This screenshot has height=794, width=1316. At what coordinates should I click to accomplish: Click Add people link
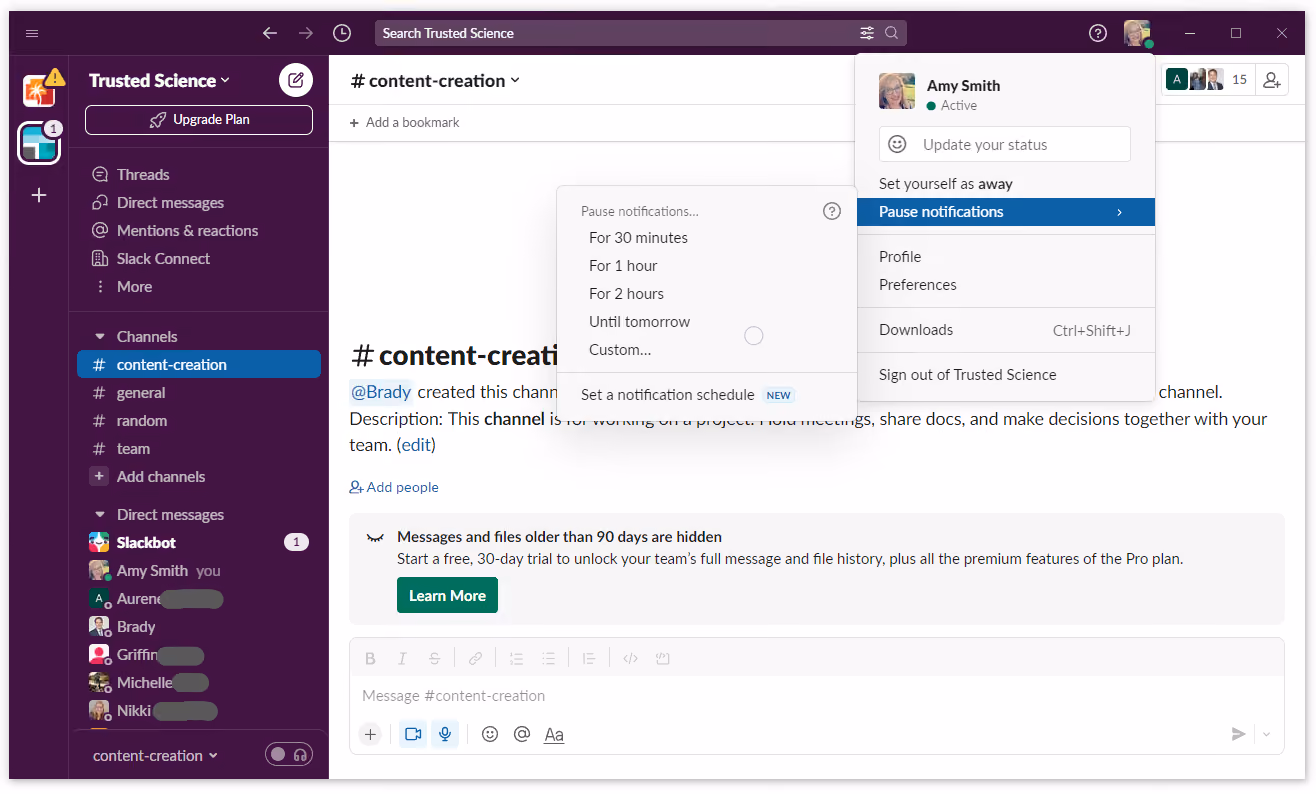tap(394, 487)
